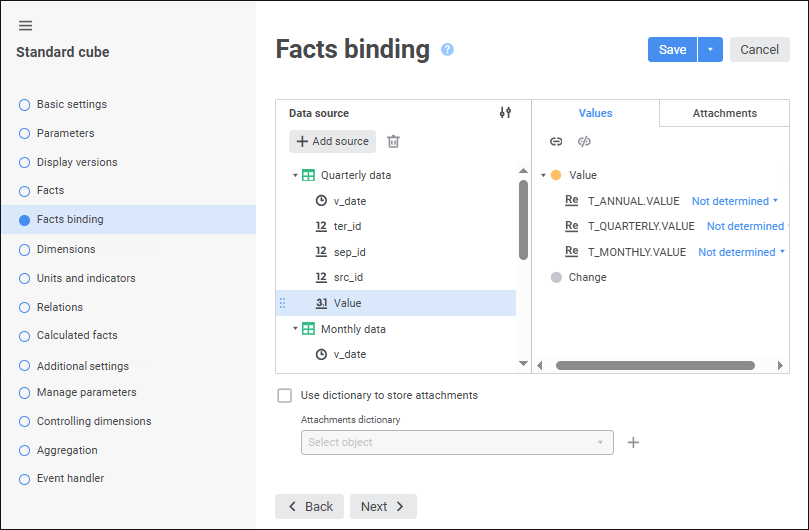Switch to the Values tab
The width and height of the screenshot is (809, 530).
tap(595, 113)
